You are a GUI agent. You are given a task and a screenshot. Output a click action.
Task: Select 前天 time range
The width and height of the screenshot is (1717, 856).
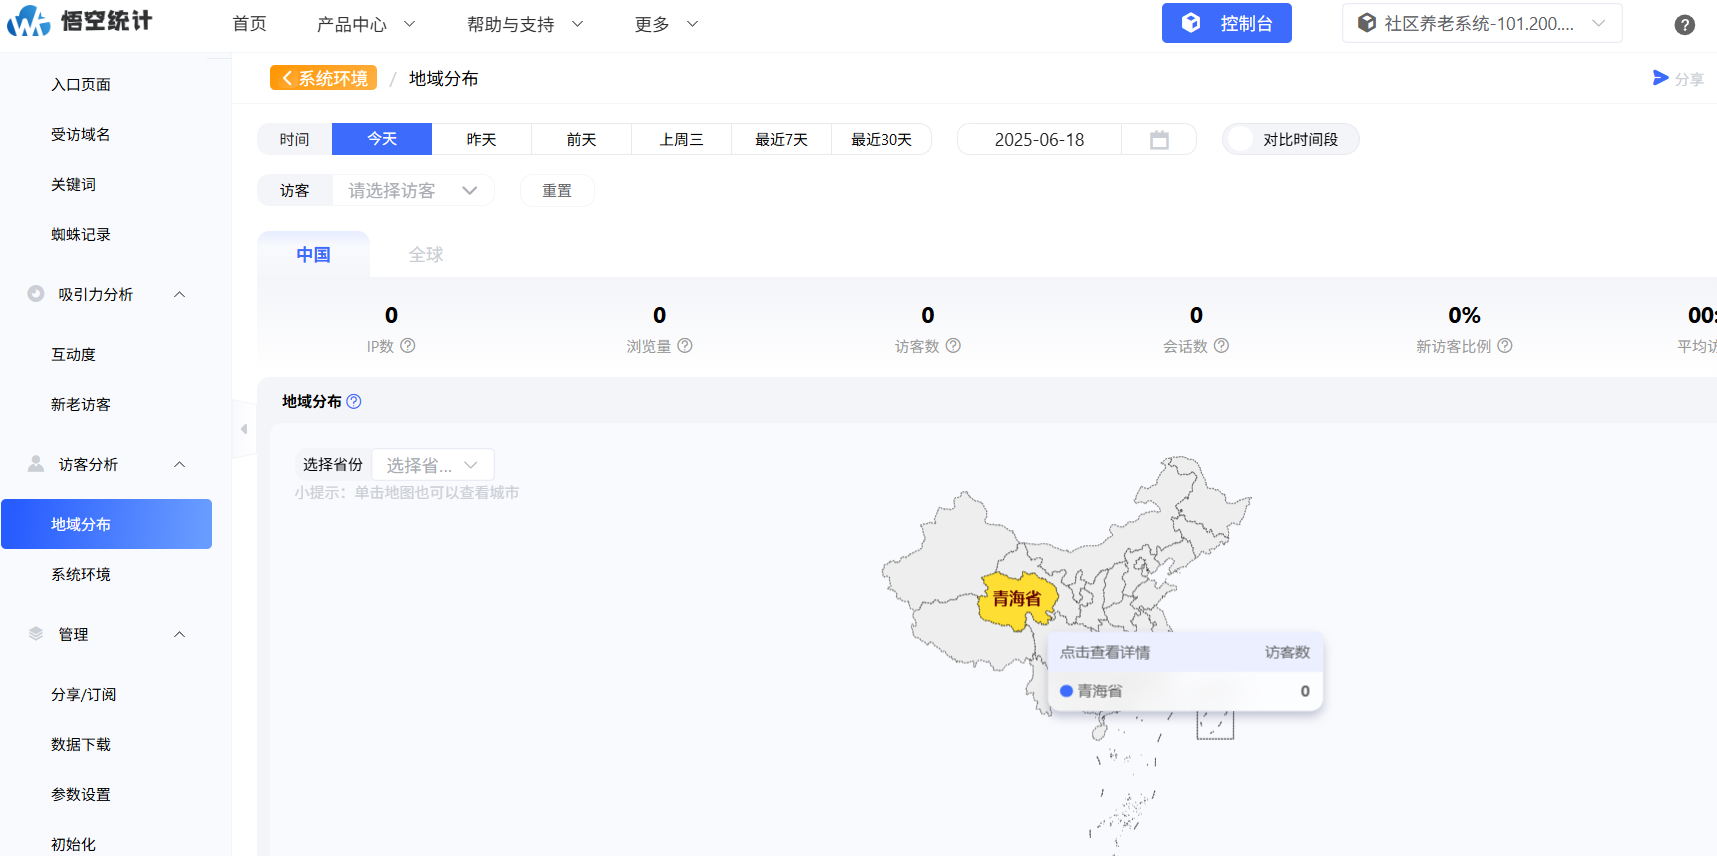(x=582, y=139)
